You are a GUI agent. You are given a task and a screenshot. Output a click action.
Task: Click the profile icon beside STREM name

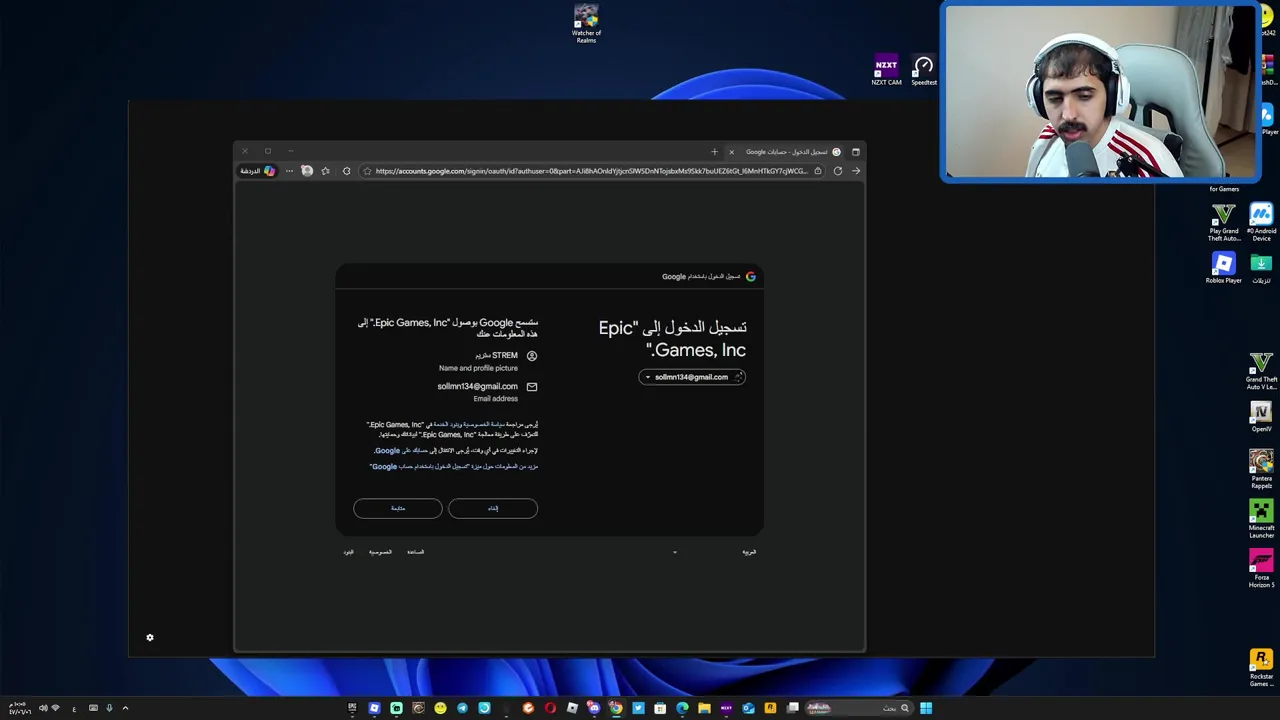[x=532, y=356]
